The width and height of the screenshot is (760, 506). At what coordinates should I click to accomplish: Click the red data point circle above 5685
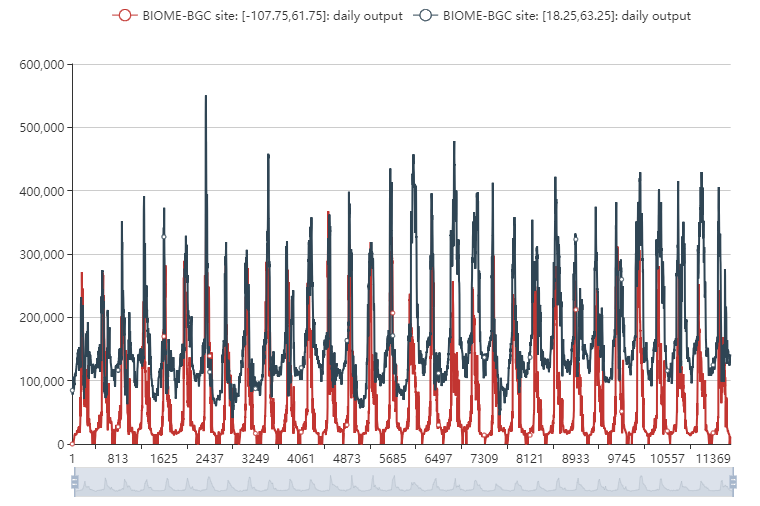coord(392,313)
